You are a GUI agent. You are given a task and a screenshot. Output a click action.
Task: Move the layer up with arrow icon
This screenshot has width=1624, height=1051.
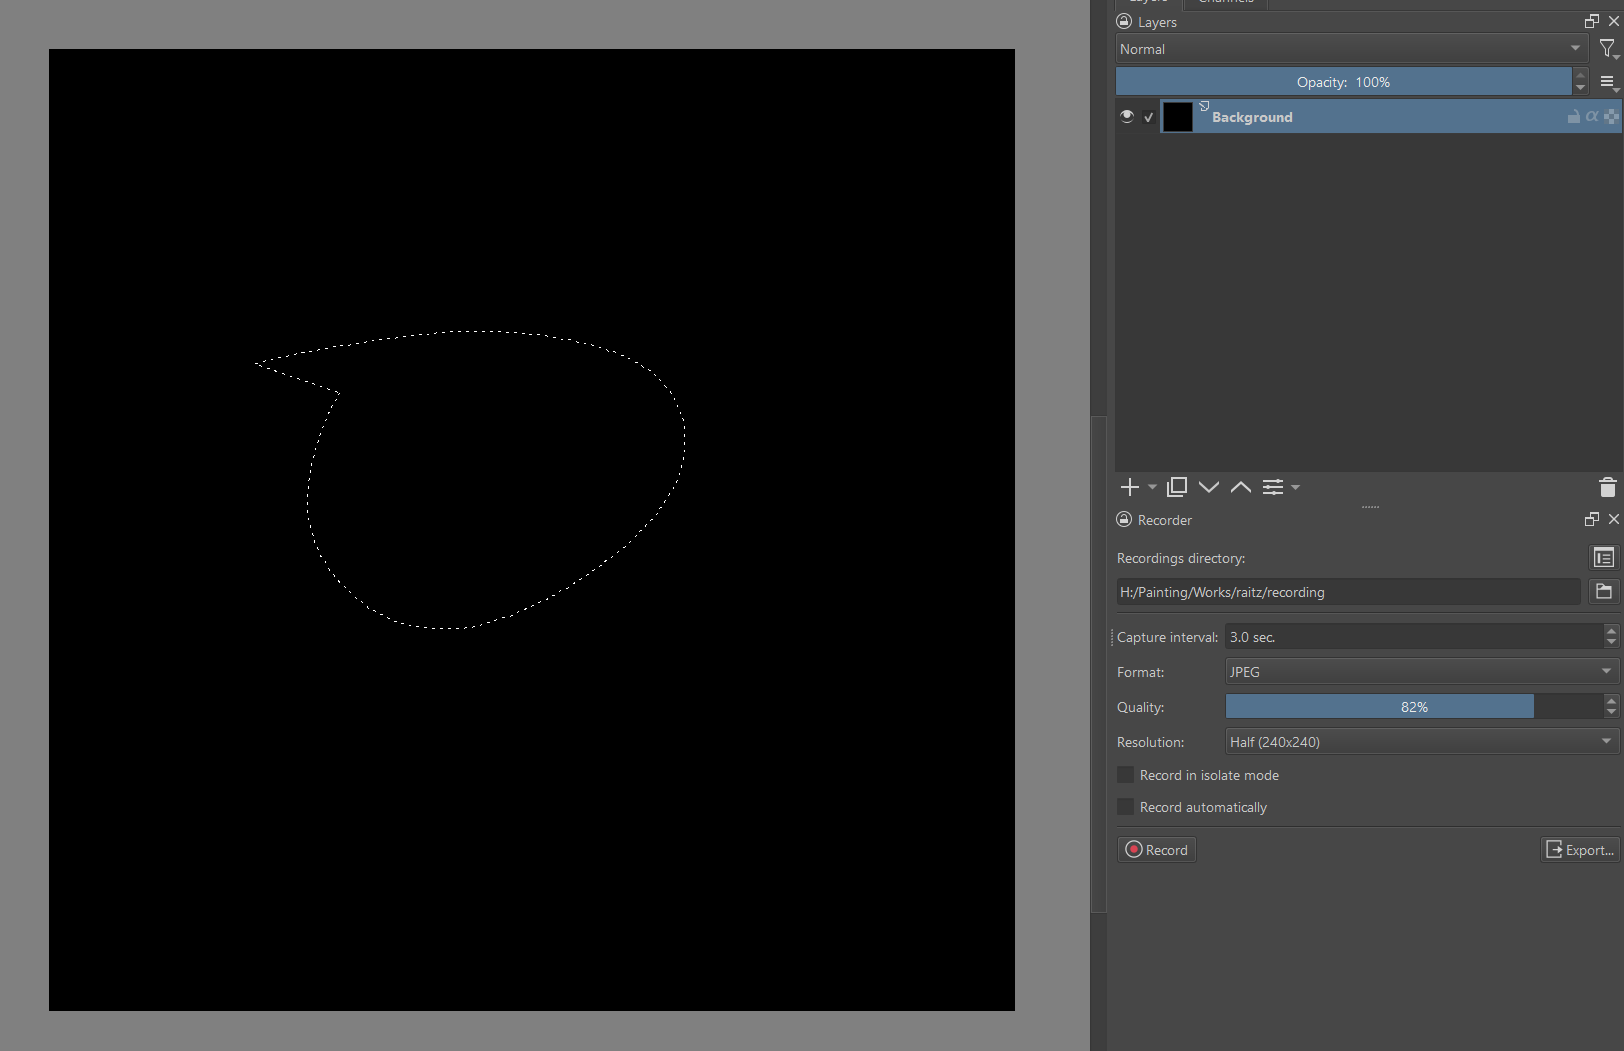point(1241,487)
